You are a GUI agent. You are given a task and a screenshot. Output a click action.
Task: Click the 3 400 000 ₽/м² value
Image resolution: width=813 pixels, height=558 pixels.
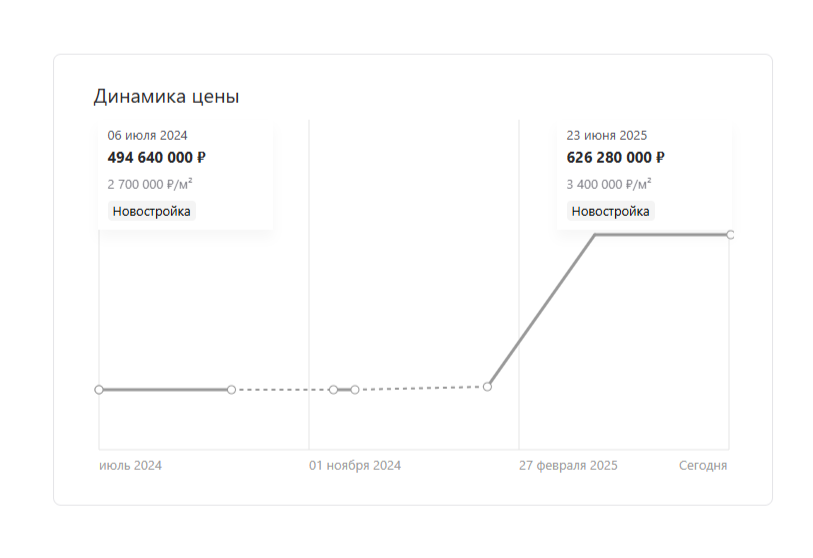pos(609,184)
